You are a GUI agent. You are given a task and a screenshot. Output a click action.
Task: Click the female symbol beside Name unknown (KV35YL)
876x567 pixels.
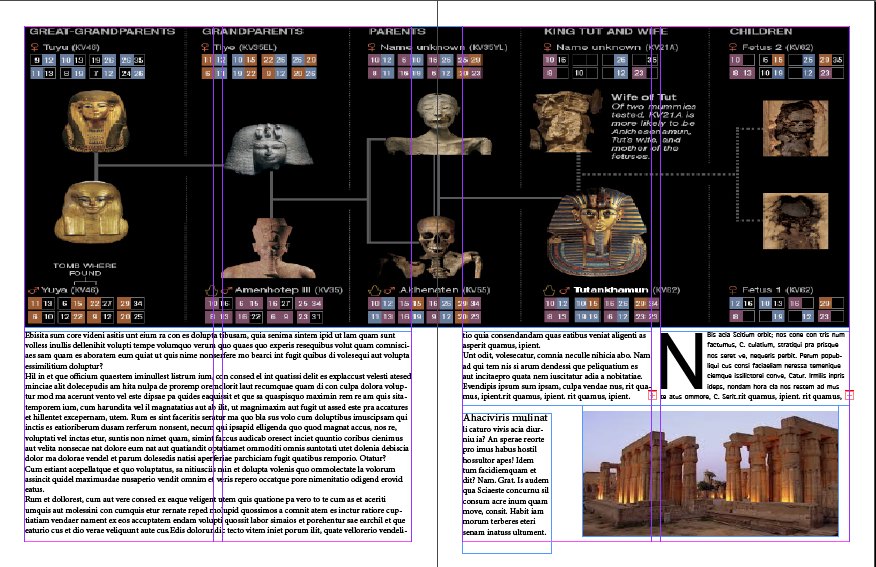coord(372,47)
